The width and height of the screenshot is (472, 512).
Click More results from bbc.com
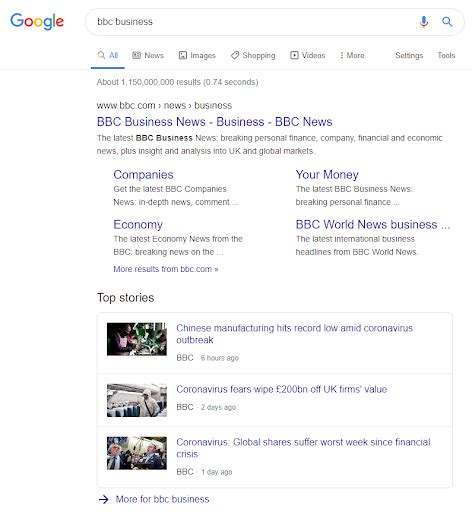click(x=166, y=269)
